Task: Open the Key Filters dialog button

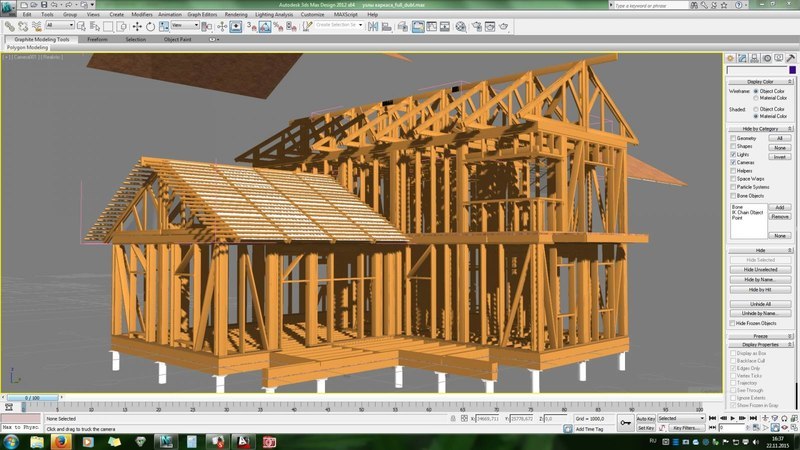Action: click(x=686, y=428)
